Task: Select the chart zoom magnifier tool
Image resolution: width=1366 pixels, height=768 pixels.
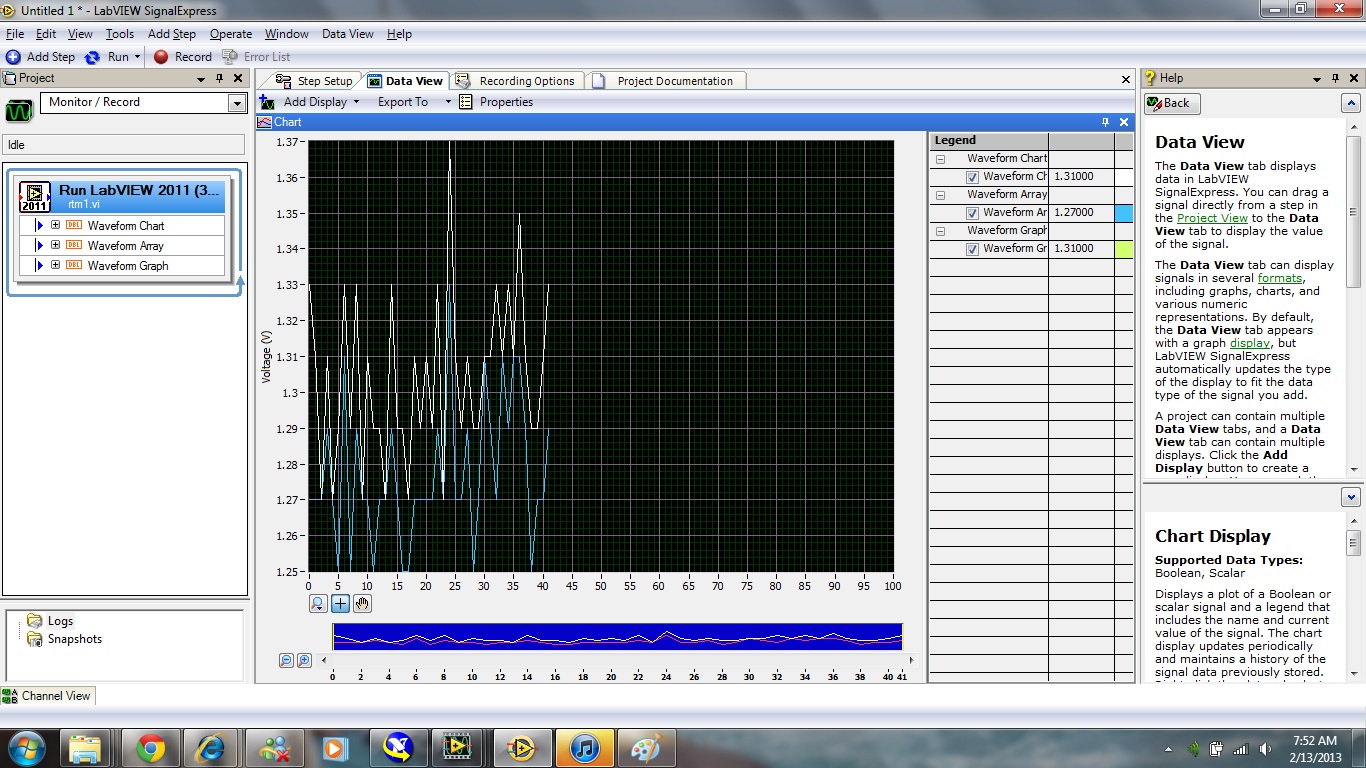Action: (x=318, y=603)
